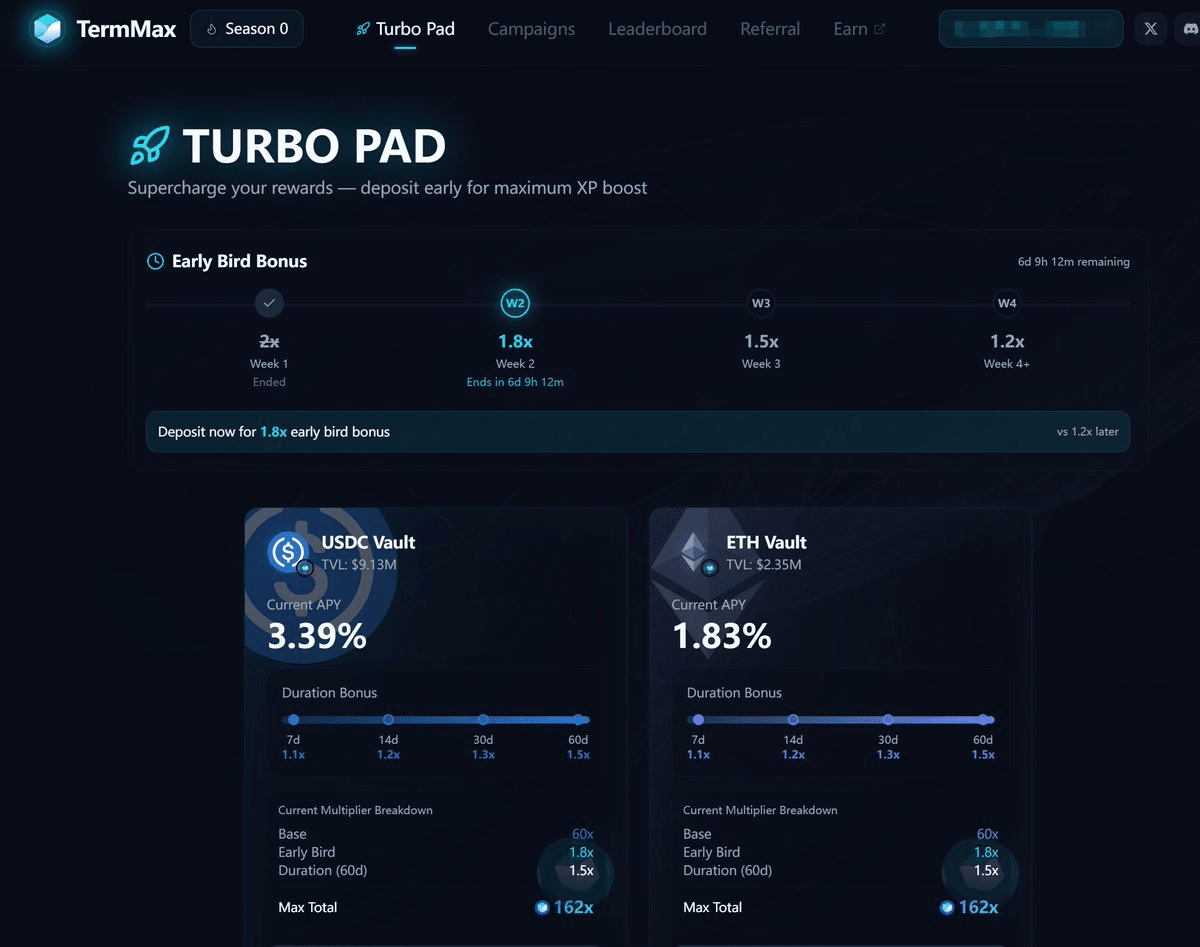
Task: Click USDC vault Base 60x value
Action: coord(583,834)
